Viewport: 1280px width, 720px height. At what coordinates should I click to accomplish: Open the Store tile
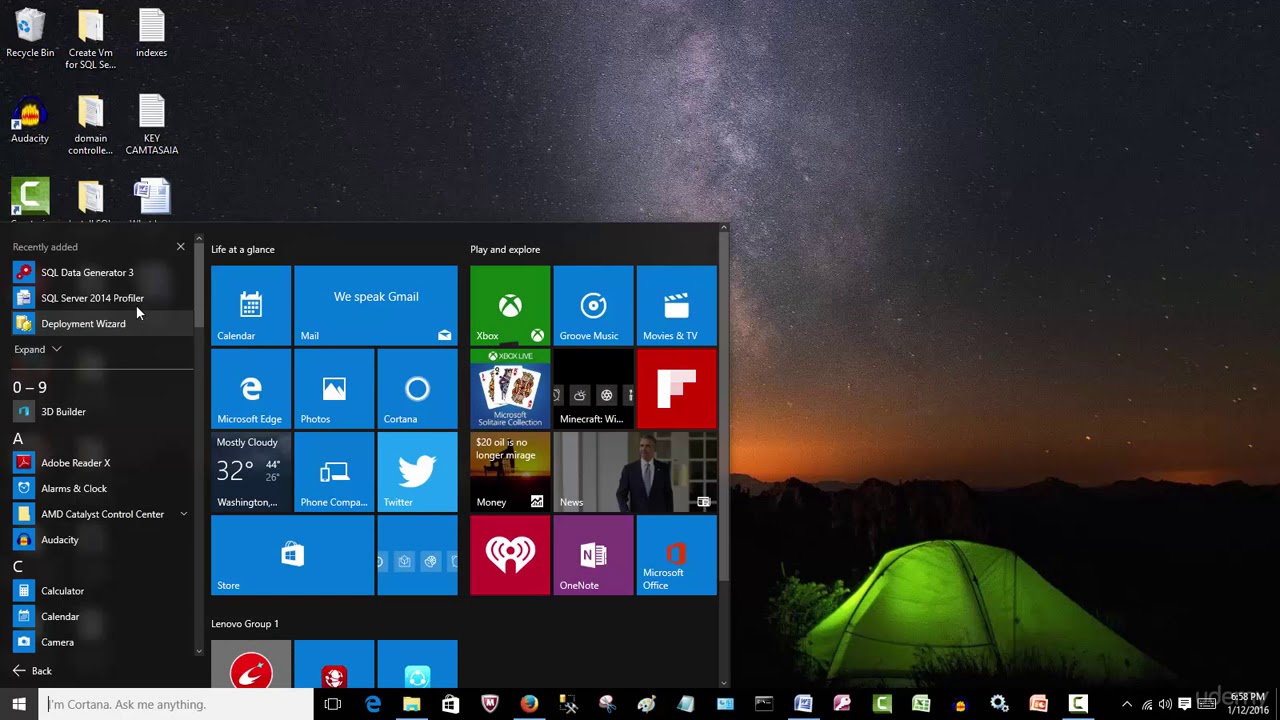[x=292, y=555]
